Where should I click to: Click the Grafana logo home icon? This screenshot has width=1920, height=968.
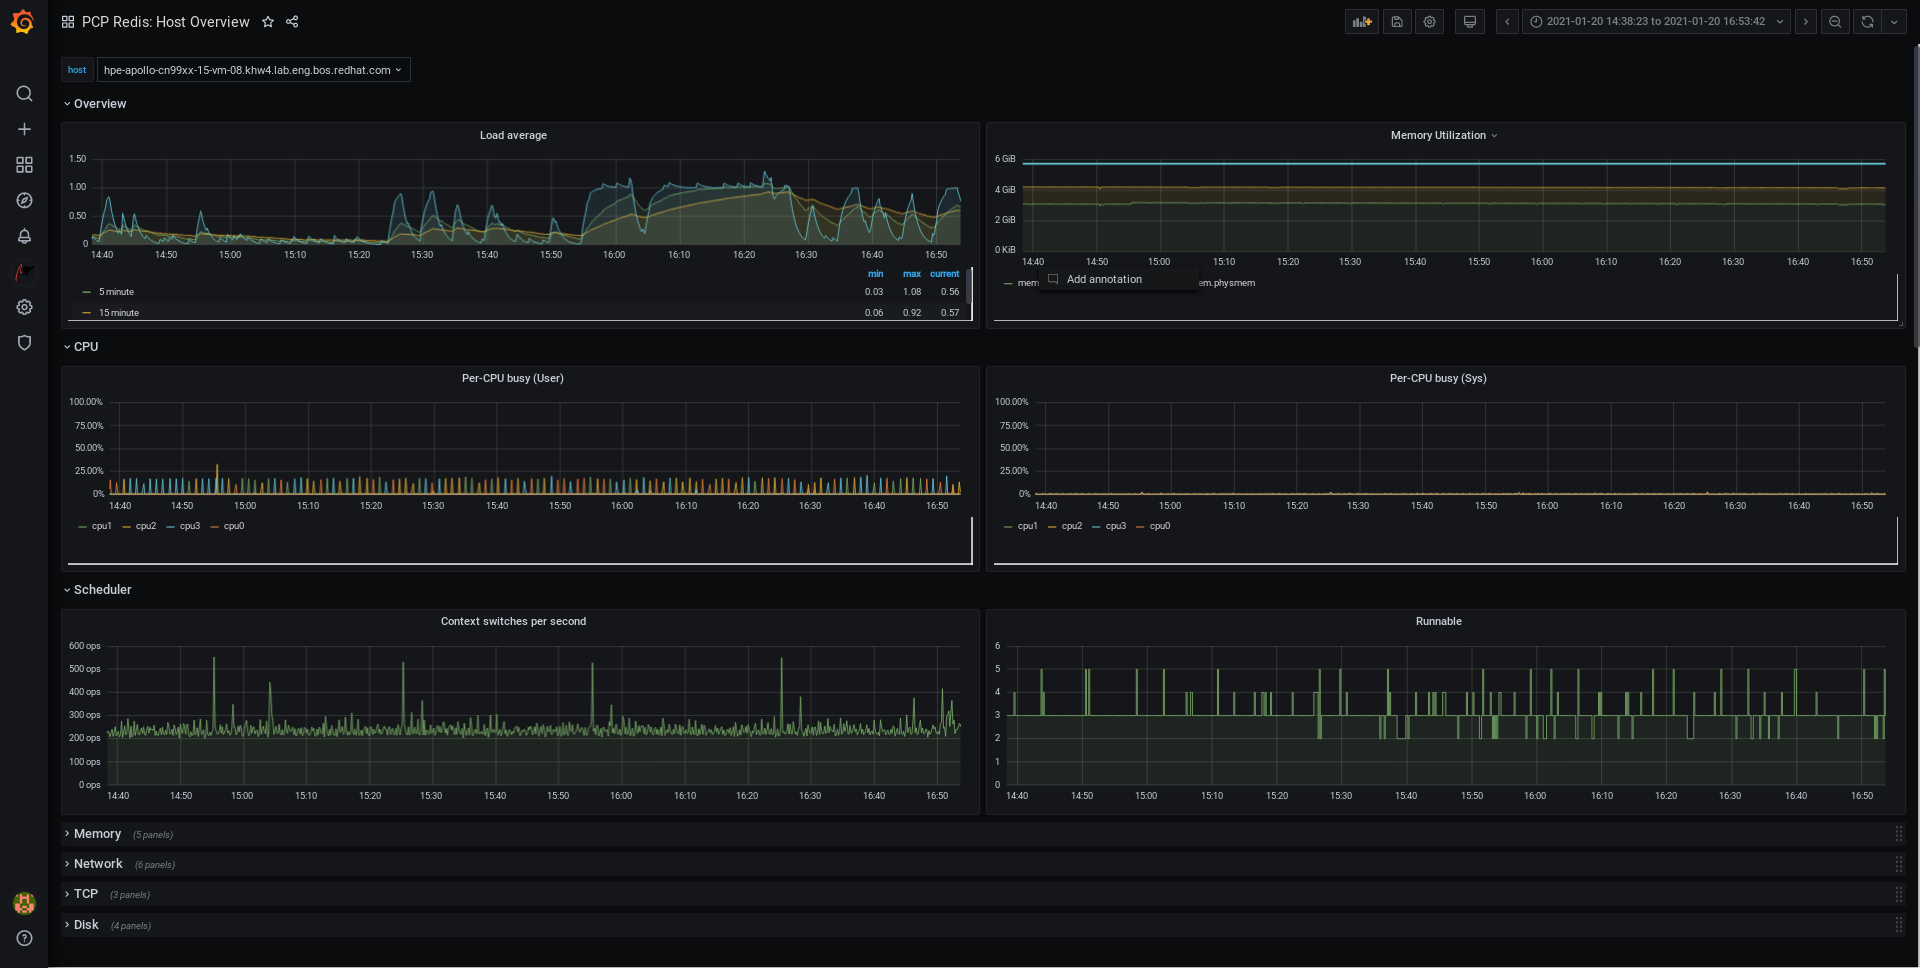pos(23,21)
